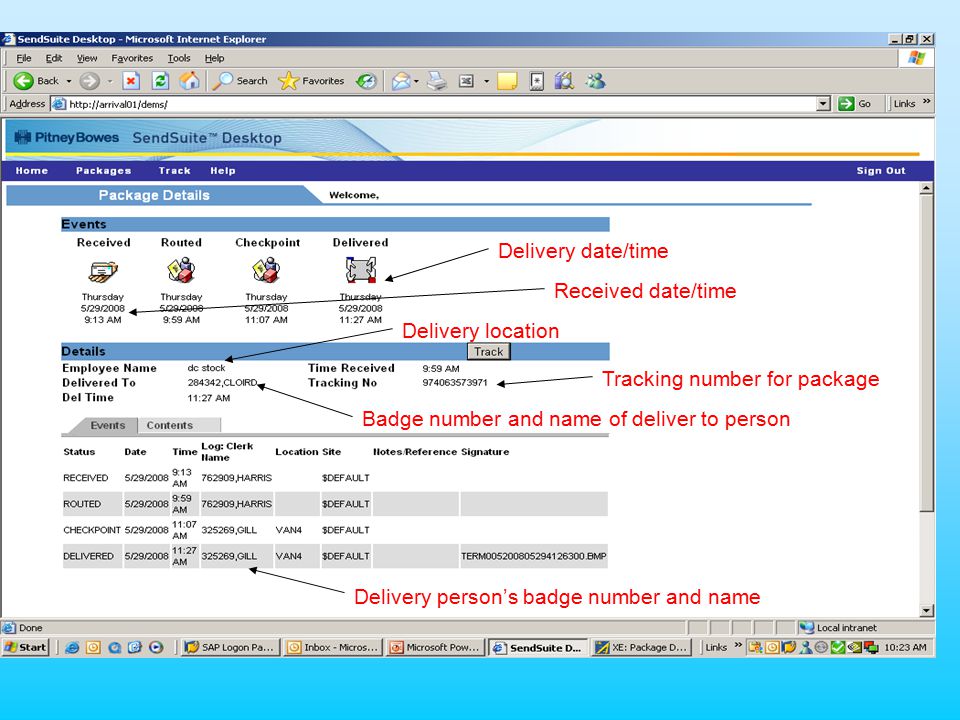
Task: Click the Stop page loading icon
Action: pos(131,81)
